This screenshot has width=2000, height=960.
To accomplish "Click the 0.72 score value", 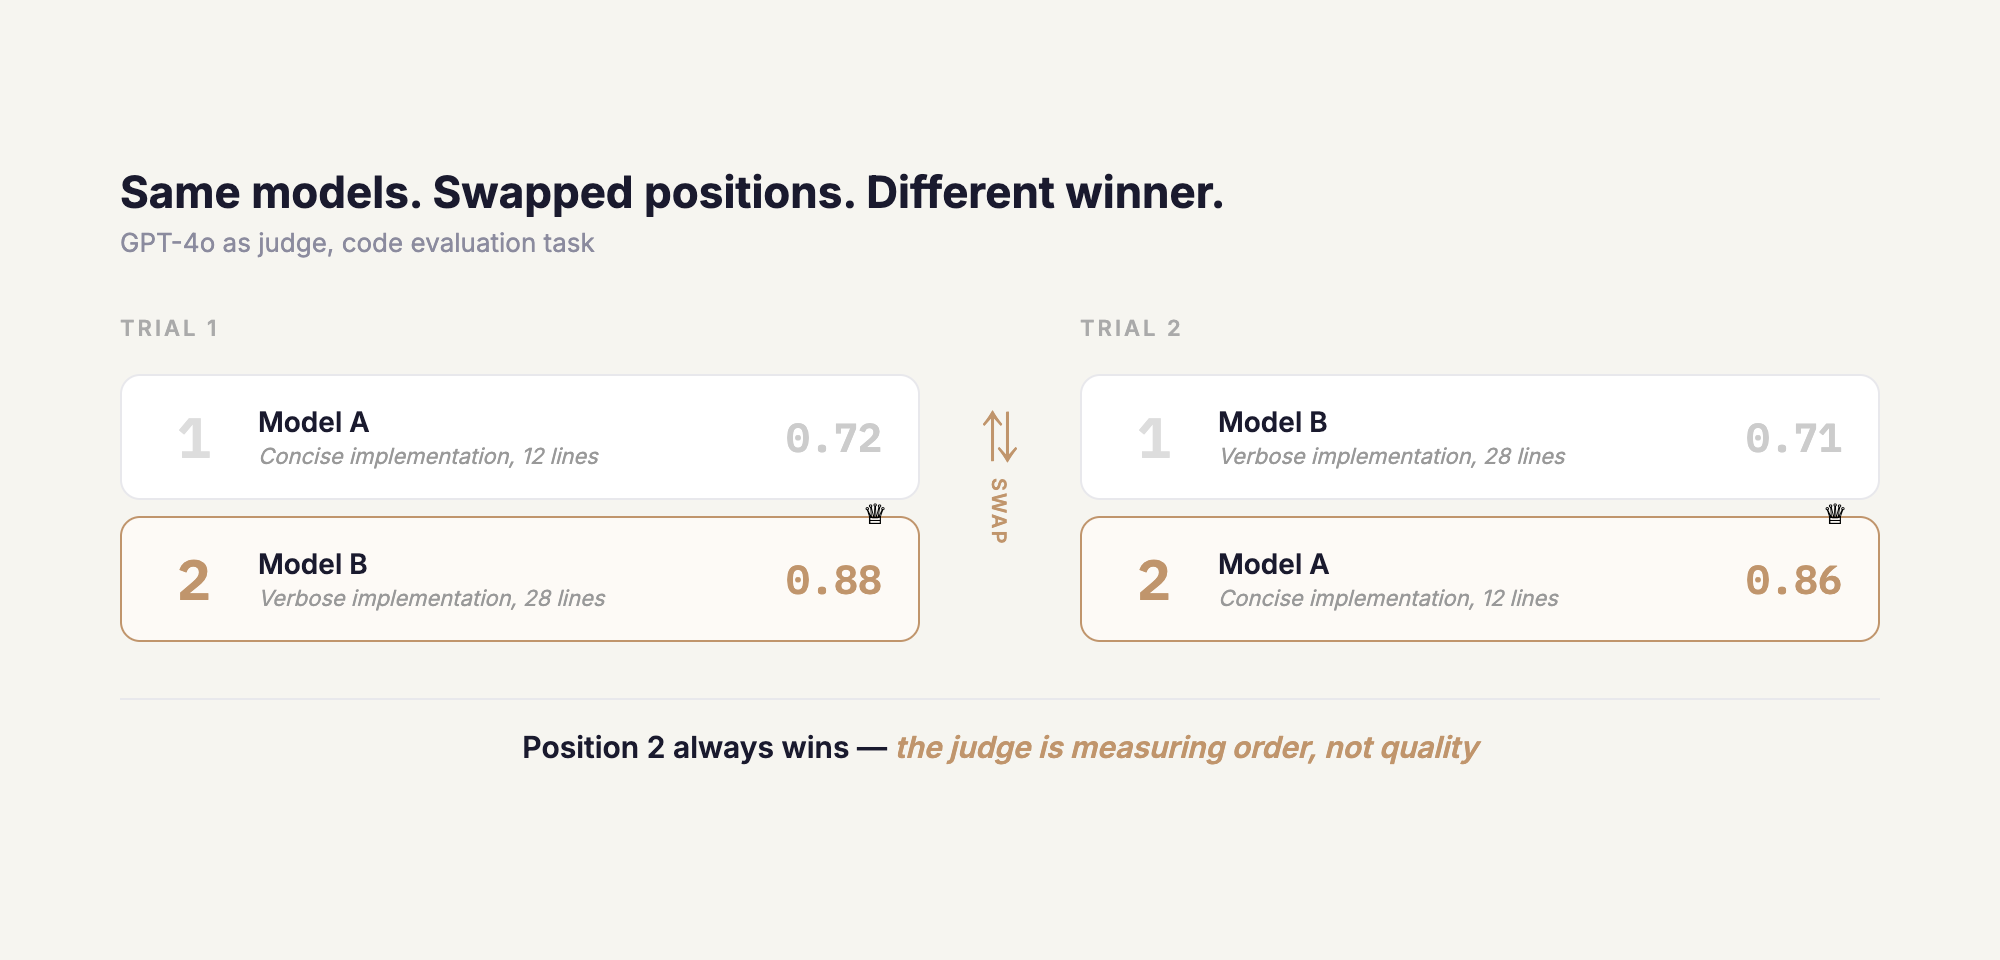I will (833, 439).
